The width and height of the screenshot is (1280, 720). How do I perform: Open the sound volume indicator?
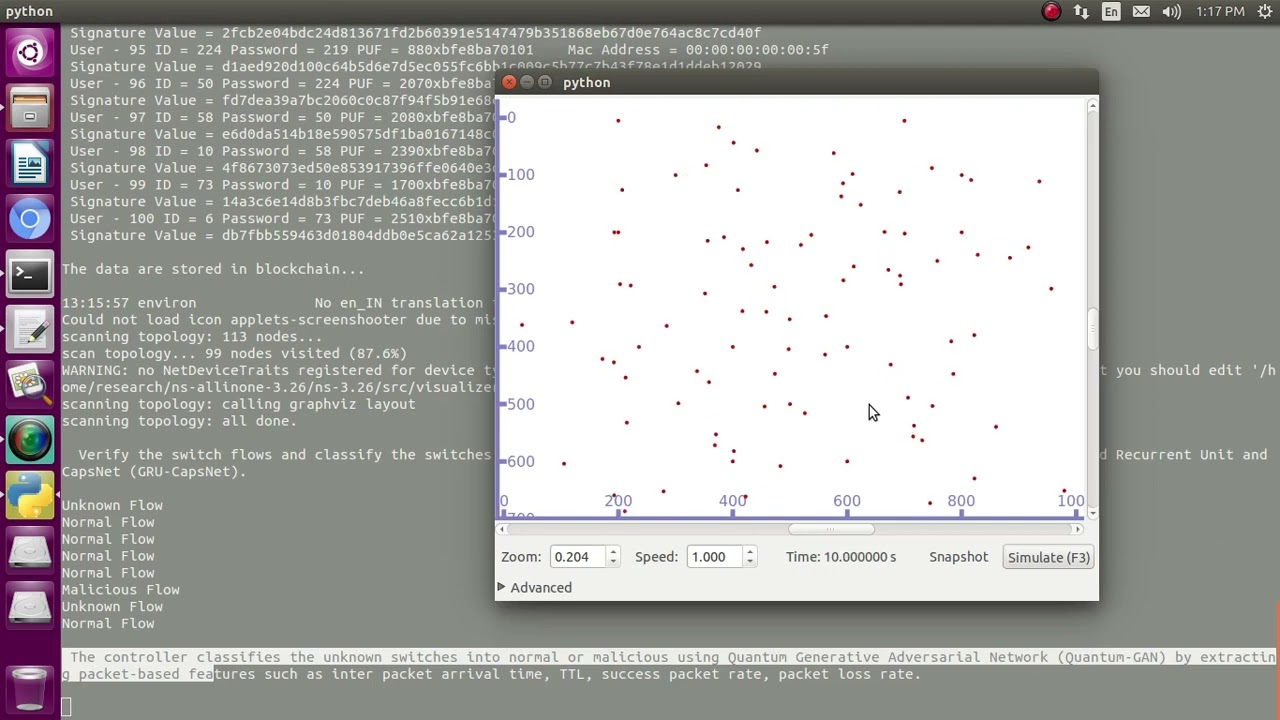(x=1173, y=11)
